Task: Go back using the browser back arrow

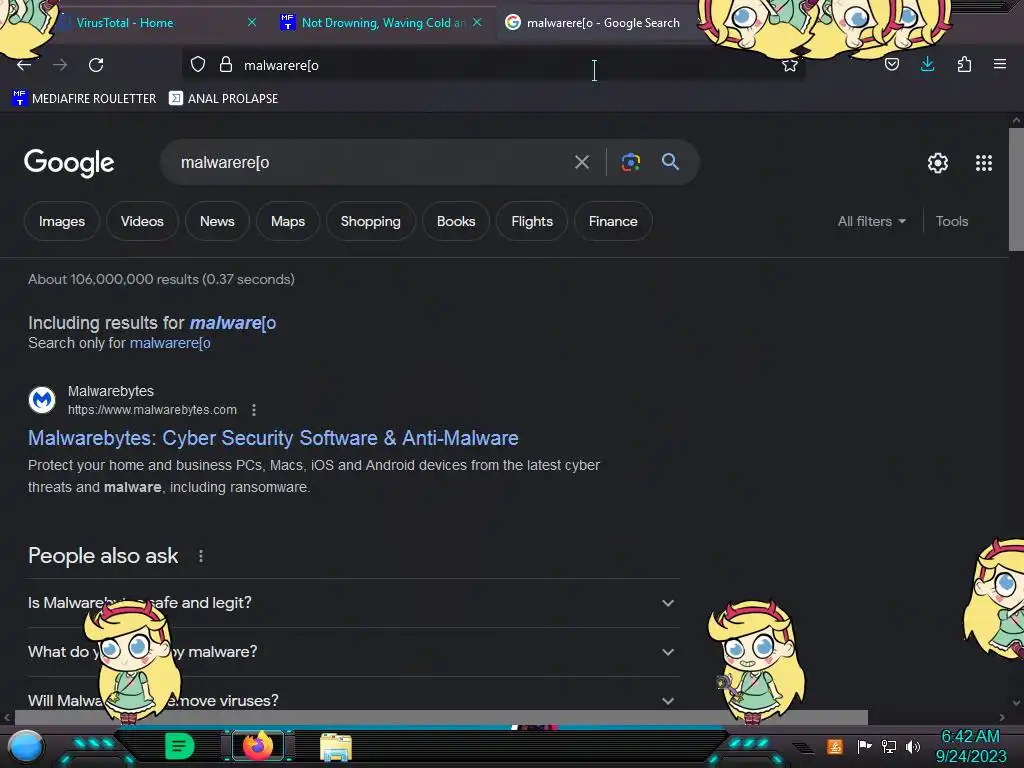Action: 24,65
